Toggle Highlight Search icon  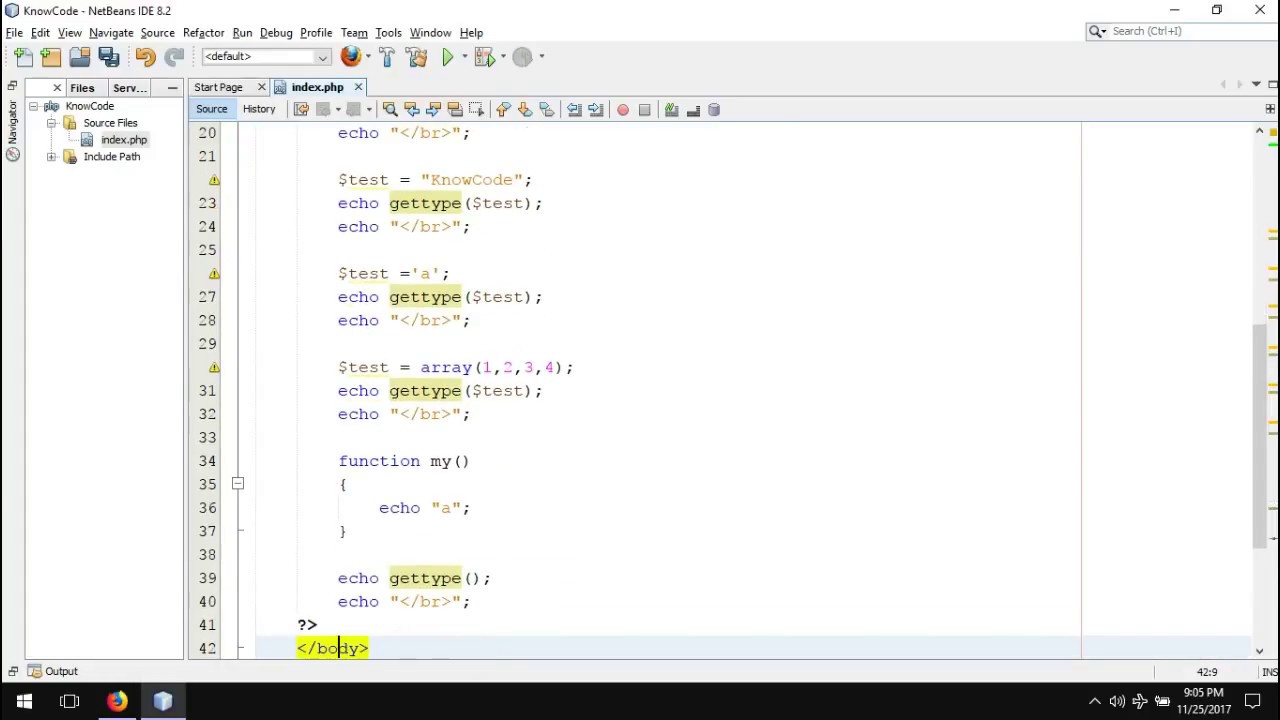coord(455,110)
